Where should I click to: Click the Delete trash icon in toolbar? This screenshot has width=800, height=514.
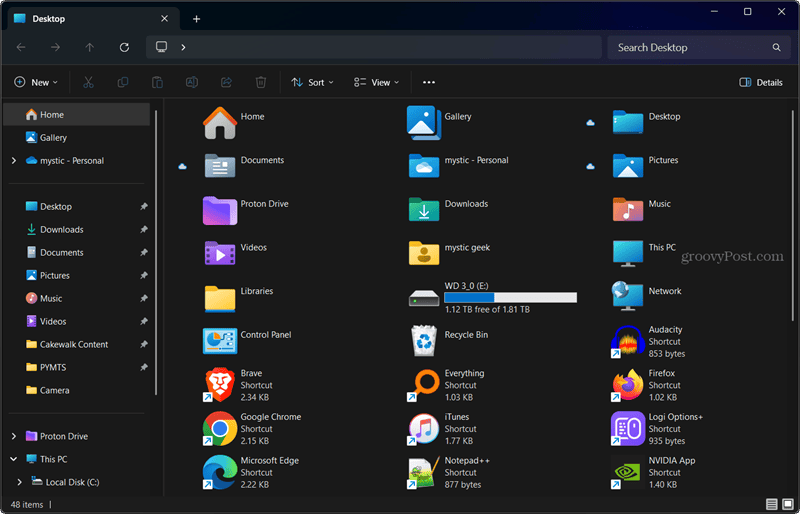point(261,82)
